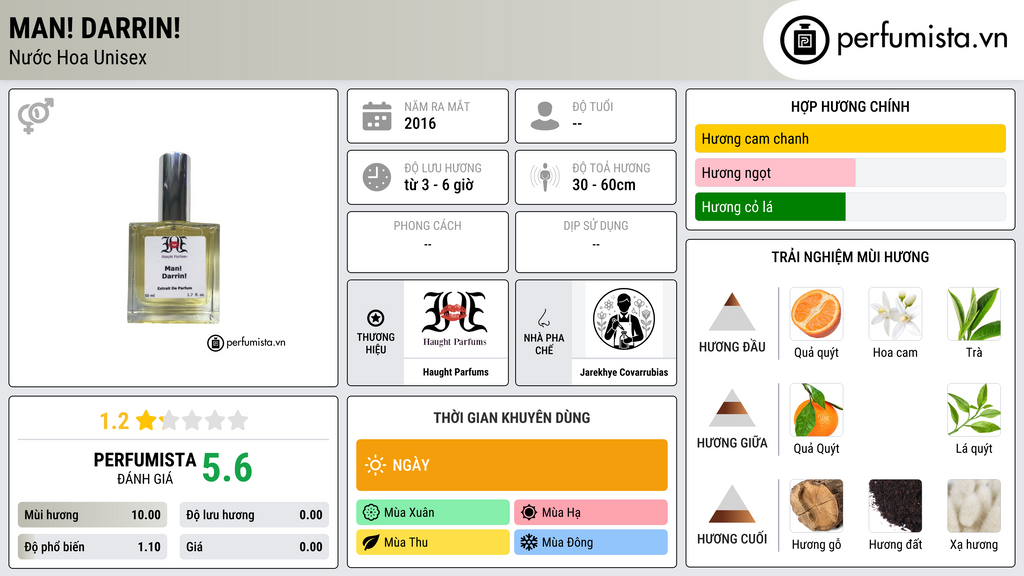Click the Perfumista 5.6 rating score
Viewport: 1024px width, 576px height.
click(227, 468)
